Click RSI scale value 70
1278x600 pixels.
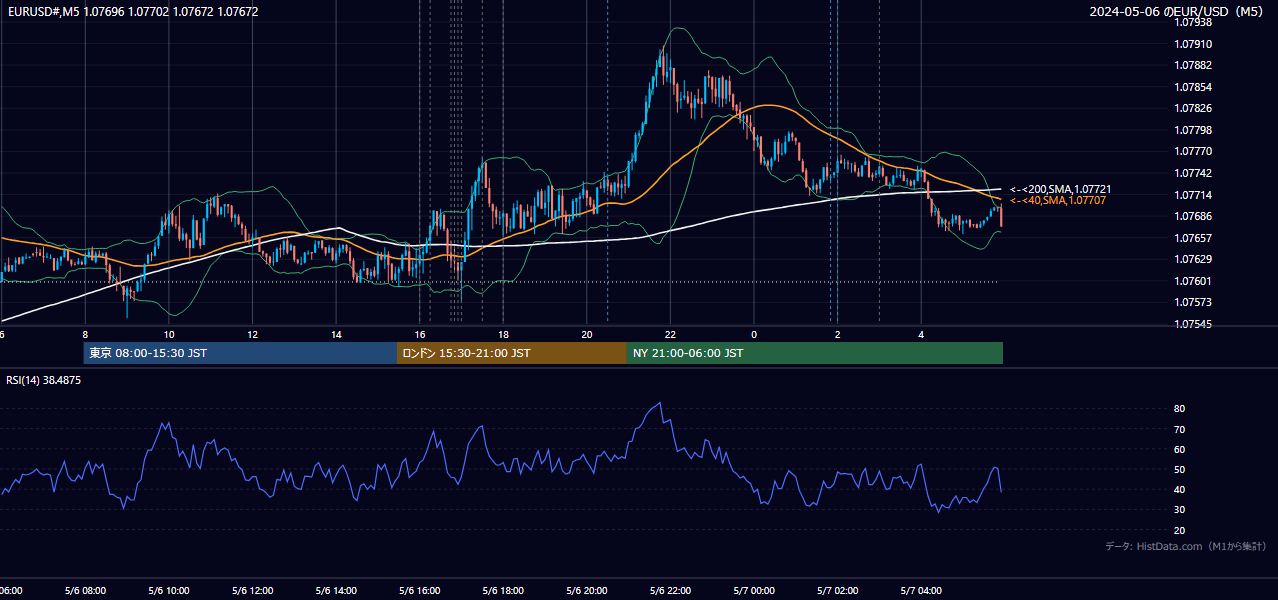coord(1179,429)
